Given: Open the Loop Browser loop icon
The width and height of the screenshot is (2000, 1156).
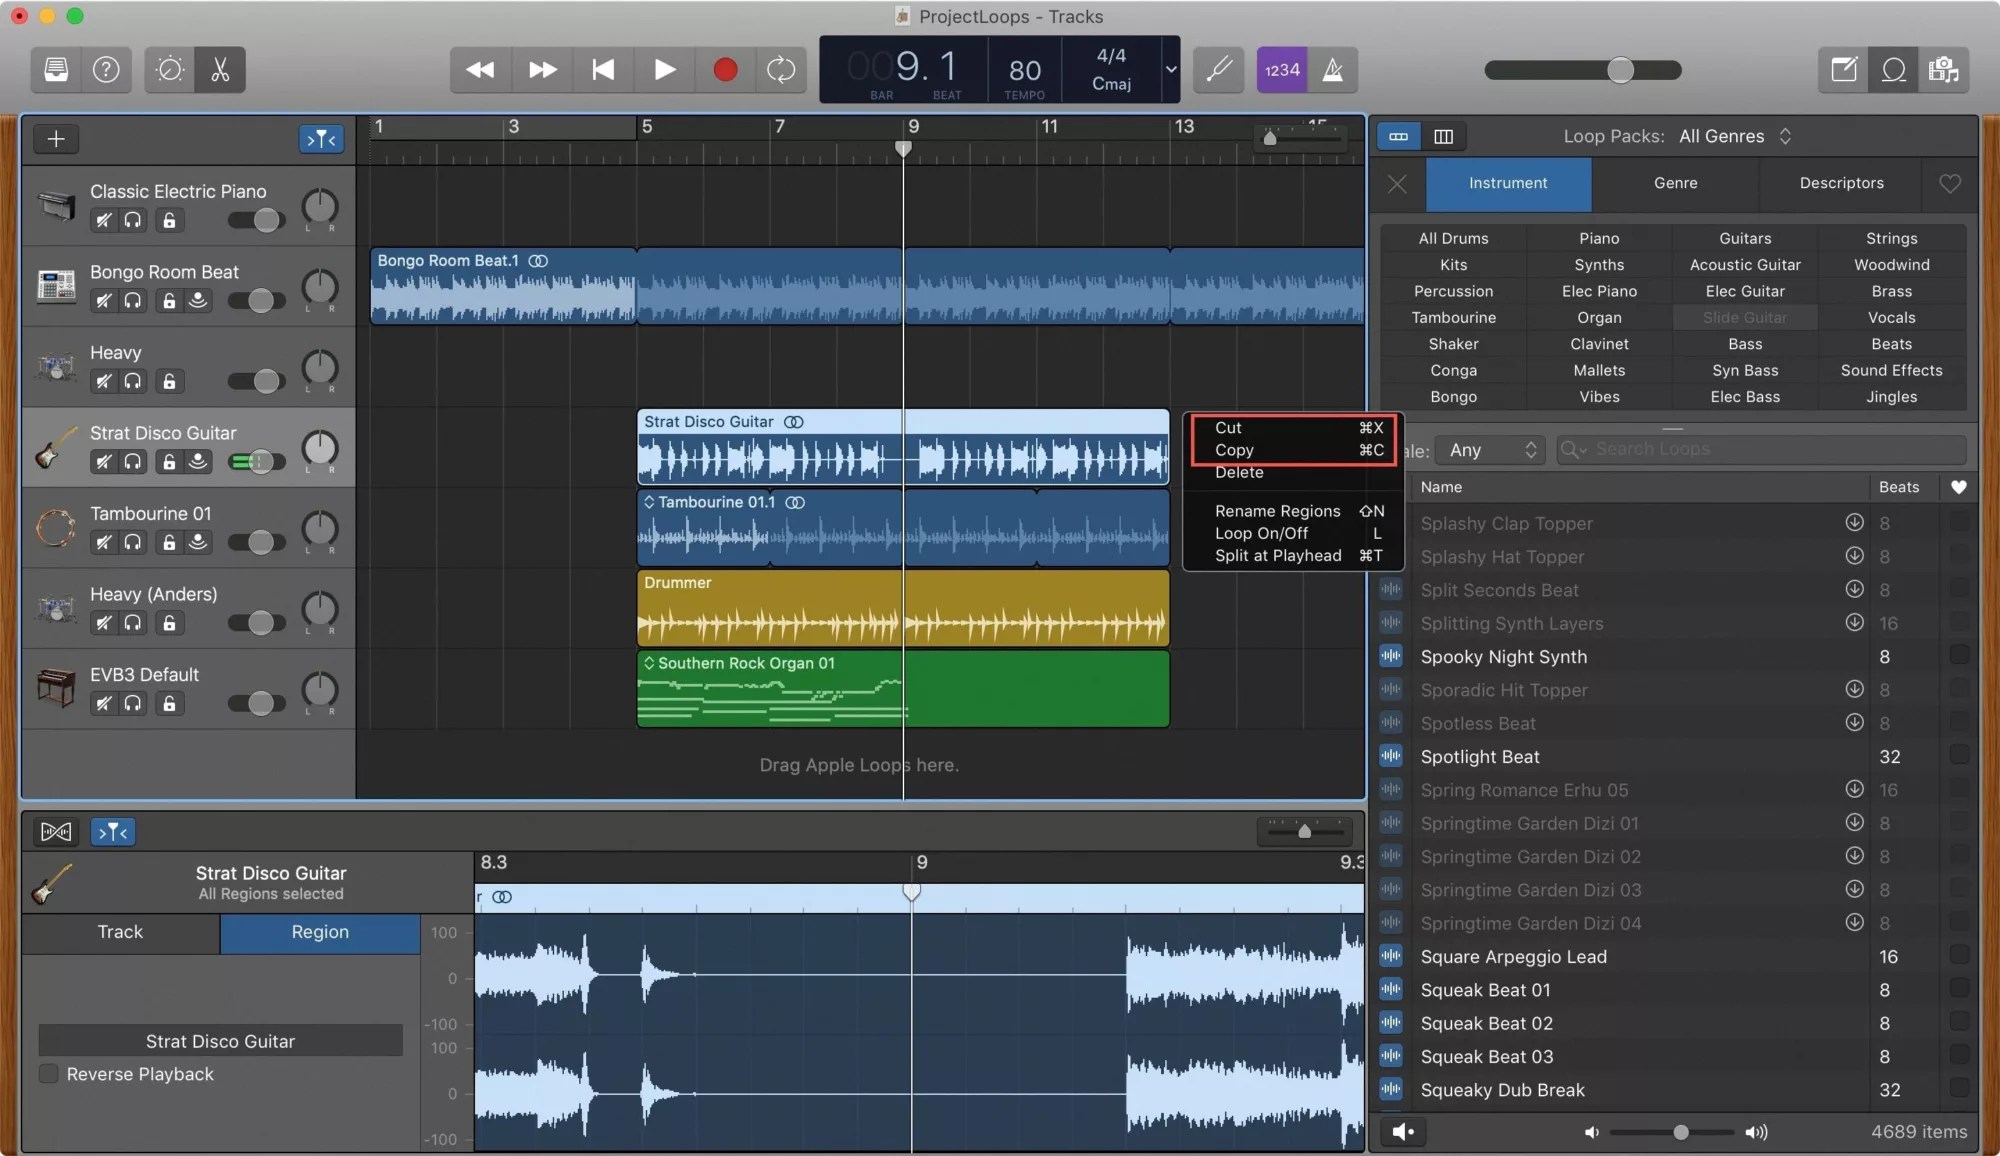Looking at the screenshot, I should tap(1894, 70).
